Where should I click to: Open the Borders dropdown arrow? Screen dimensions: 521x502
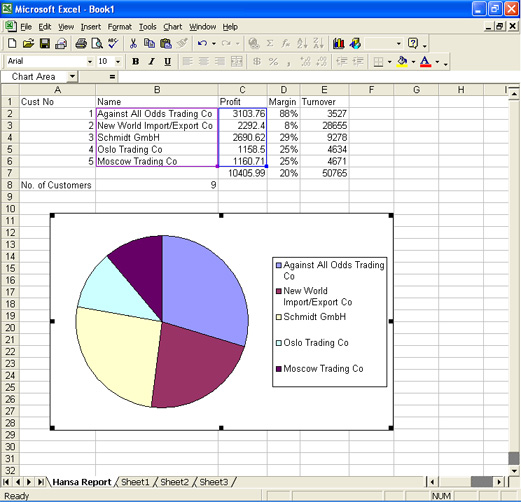pyautogui.click(x=389, y=62)
